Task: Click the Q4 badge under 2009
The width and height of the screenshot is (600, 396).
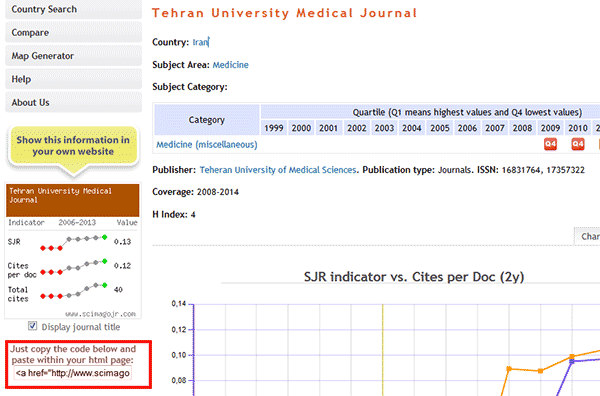Action: pyautogui.click(x=550, y=144)
